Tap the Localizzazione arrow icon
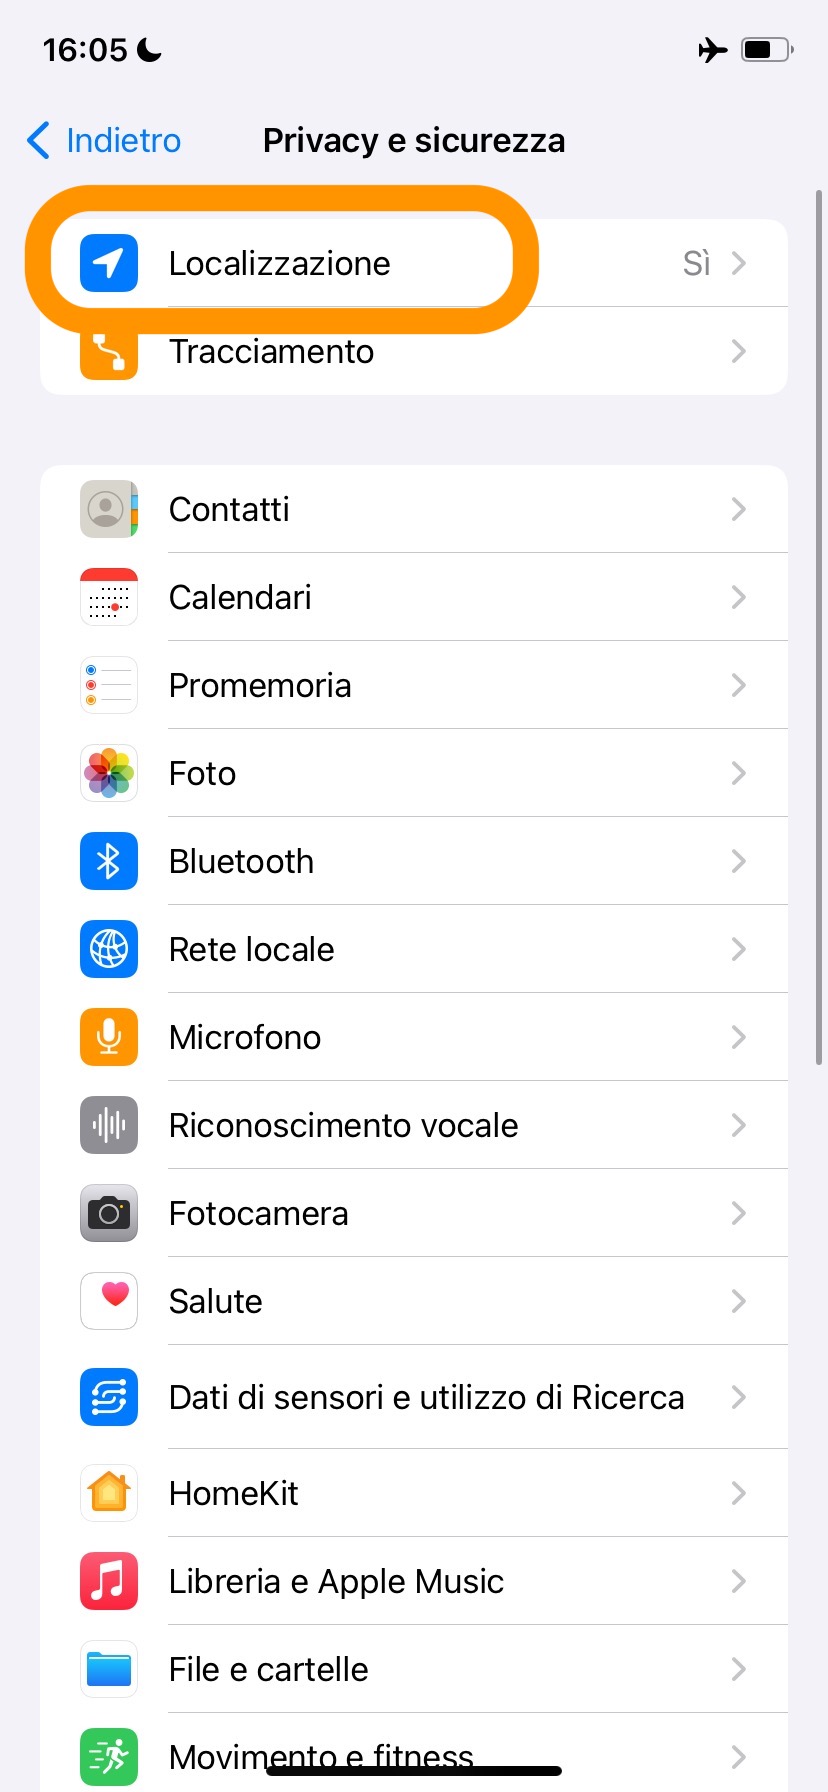 (x=109, y=263)
